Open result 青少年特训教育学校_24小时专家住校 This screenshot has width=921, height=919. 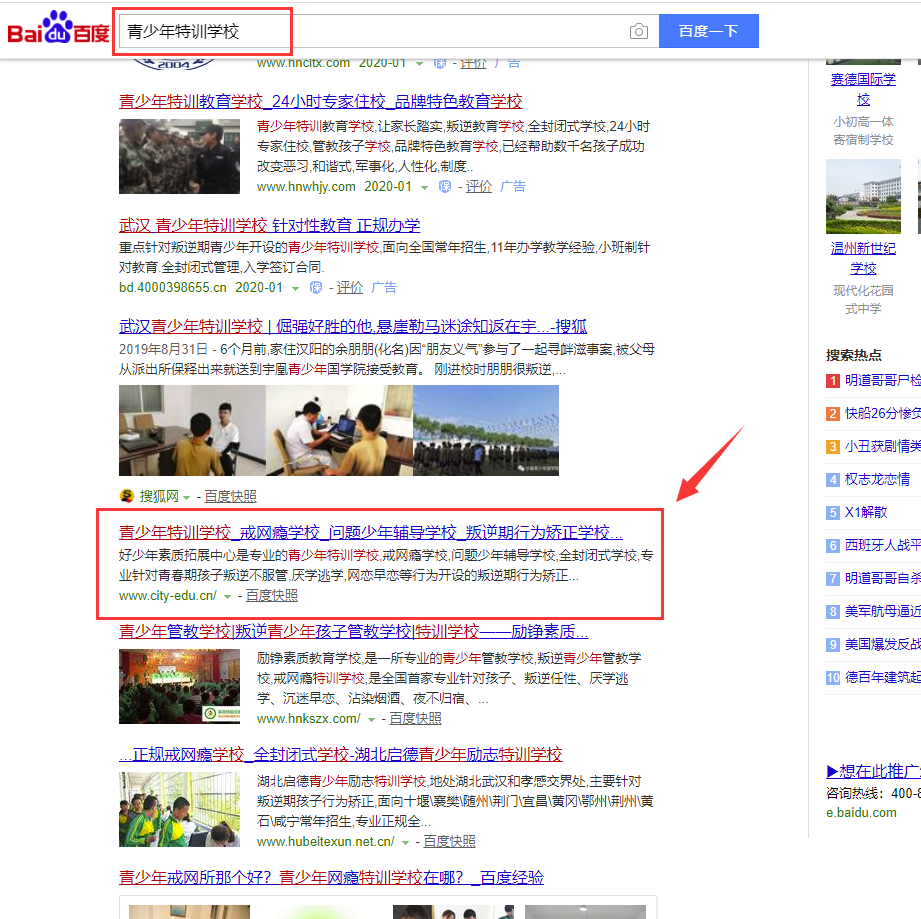[321, 102]
